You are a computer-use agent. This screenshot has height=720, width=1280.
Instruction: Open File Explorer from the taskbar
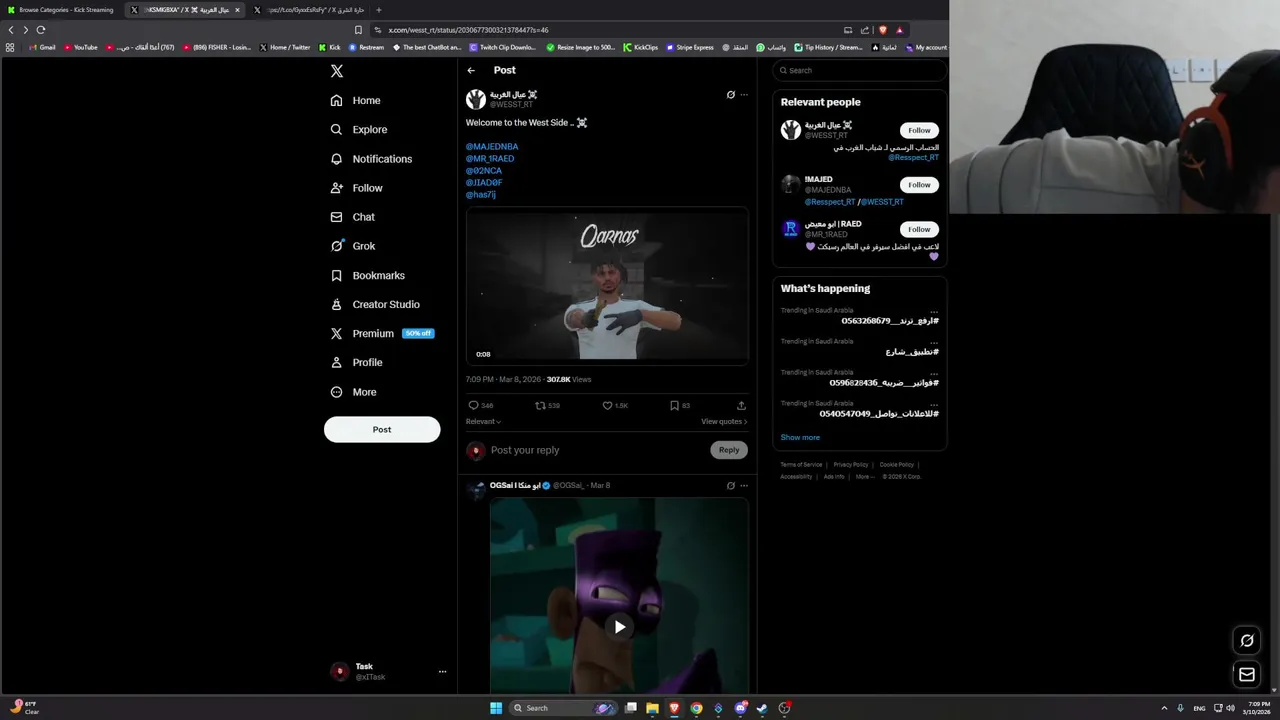(652, 708)
